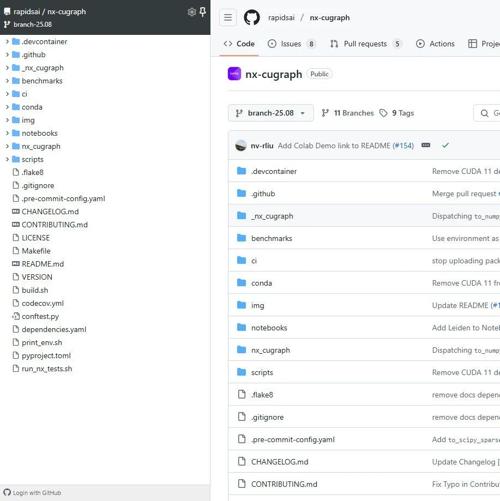Click the .flake8 file icon in file list
The image size is (500, 501).
242,394
